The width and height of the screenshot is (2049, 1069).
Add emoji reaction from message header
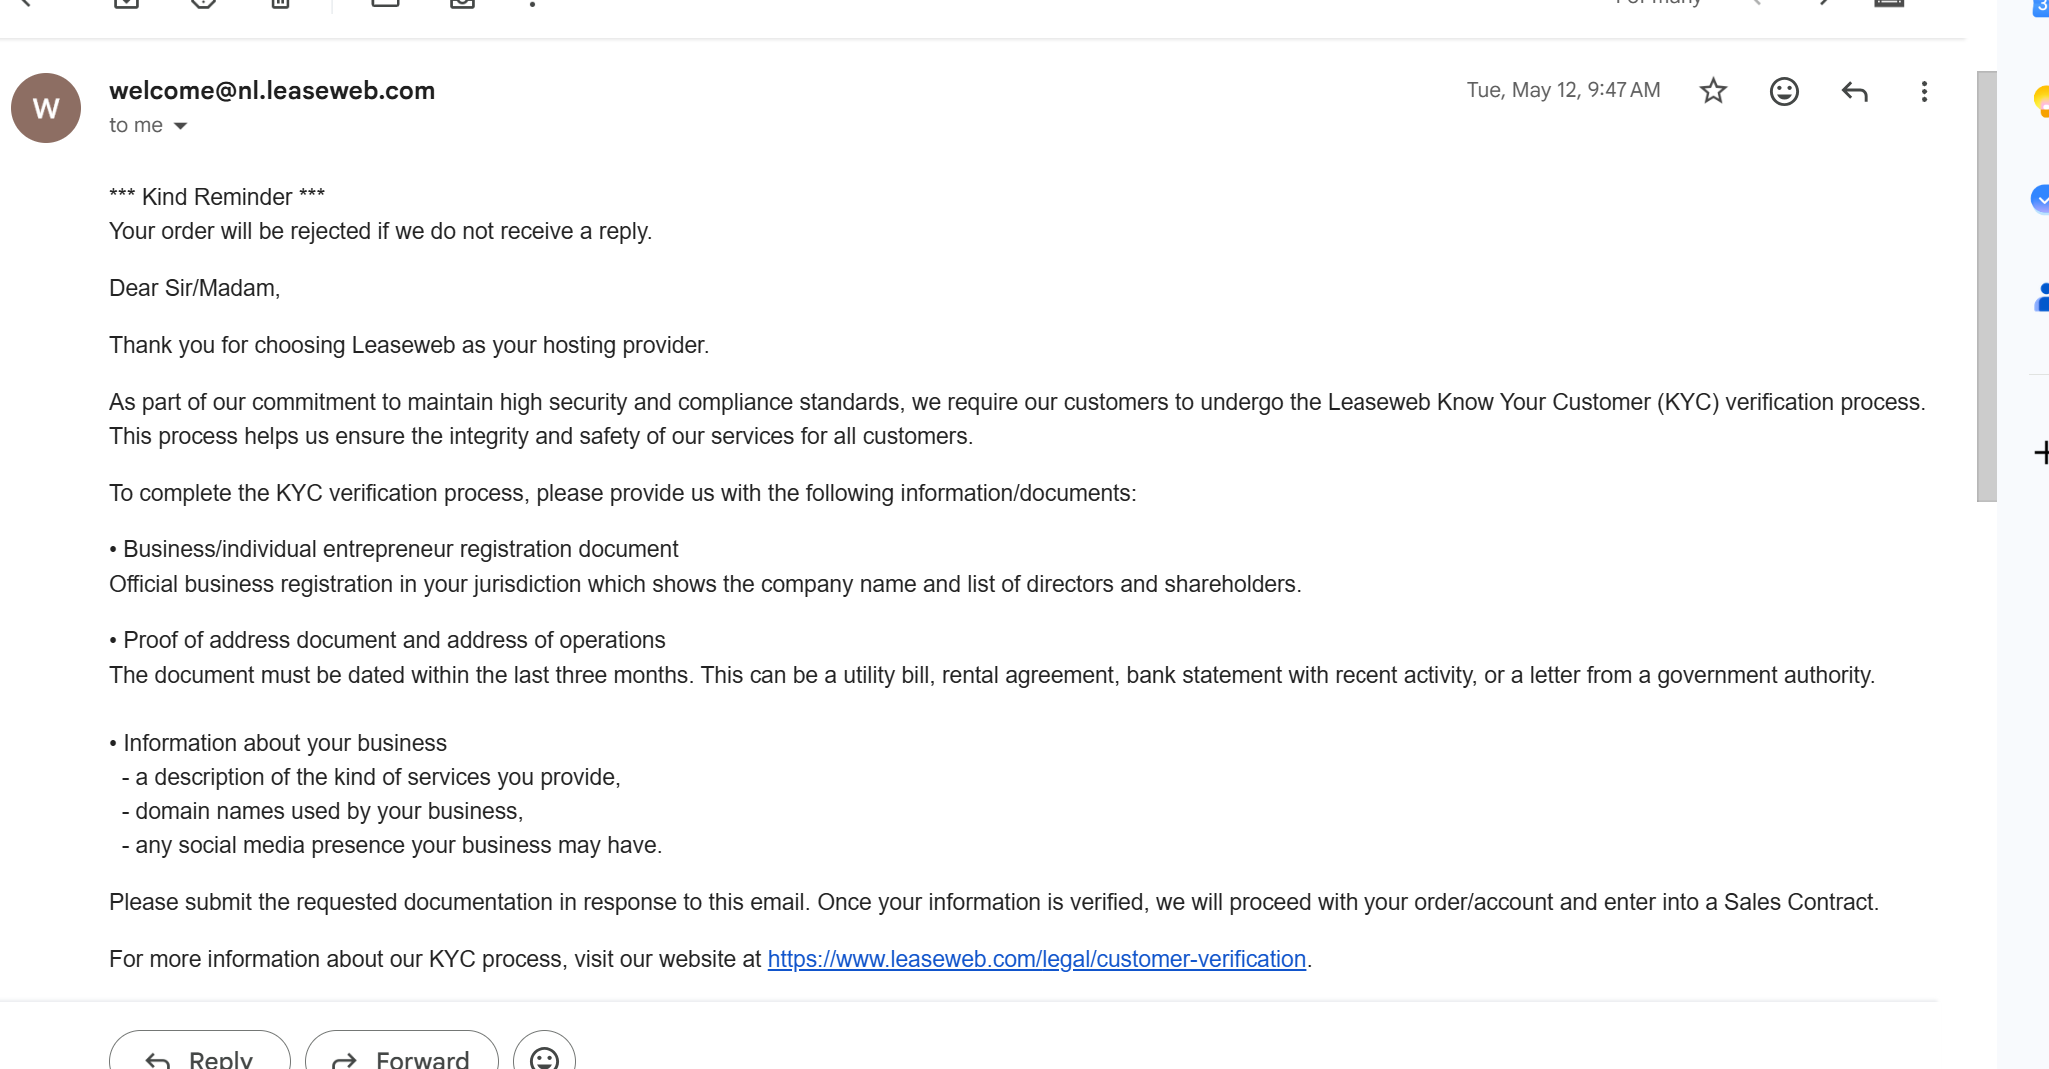coord(1784,91)
